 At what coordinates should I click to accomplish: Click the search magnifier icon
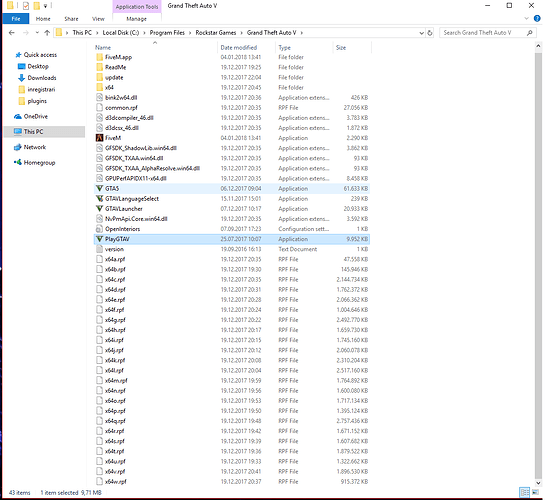pos(529,33)
